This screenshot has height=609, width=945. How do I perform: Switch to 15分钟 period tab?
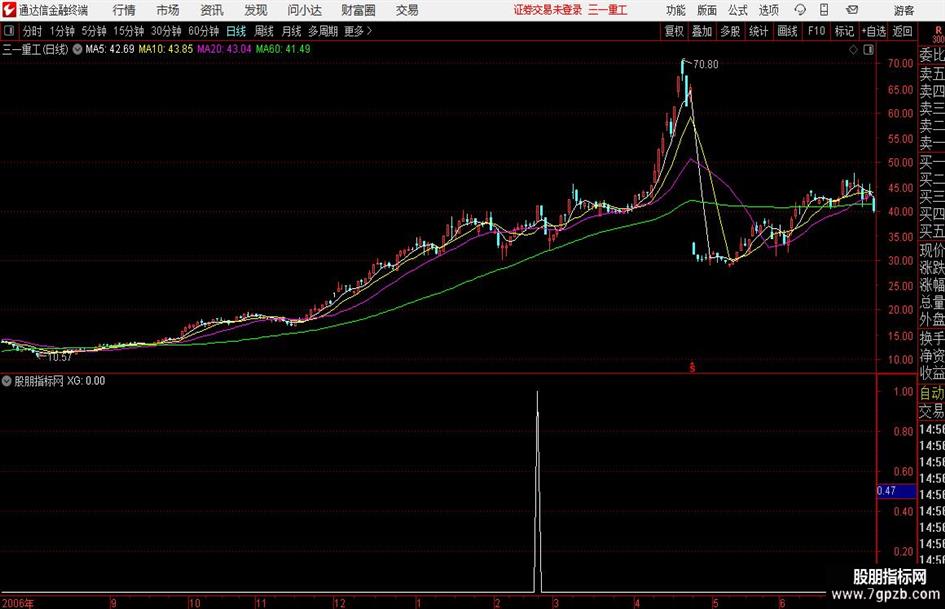[x=128, y=31]
